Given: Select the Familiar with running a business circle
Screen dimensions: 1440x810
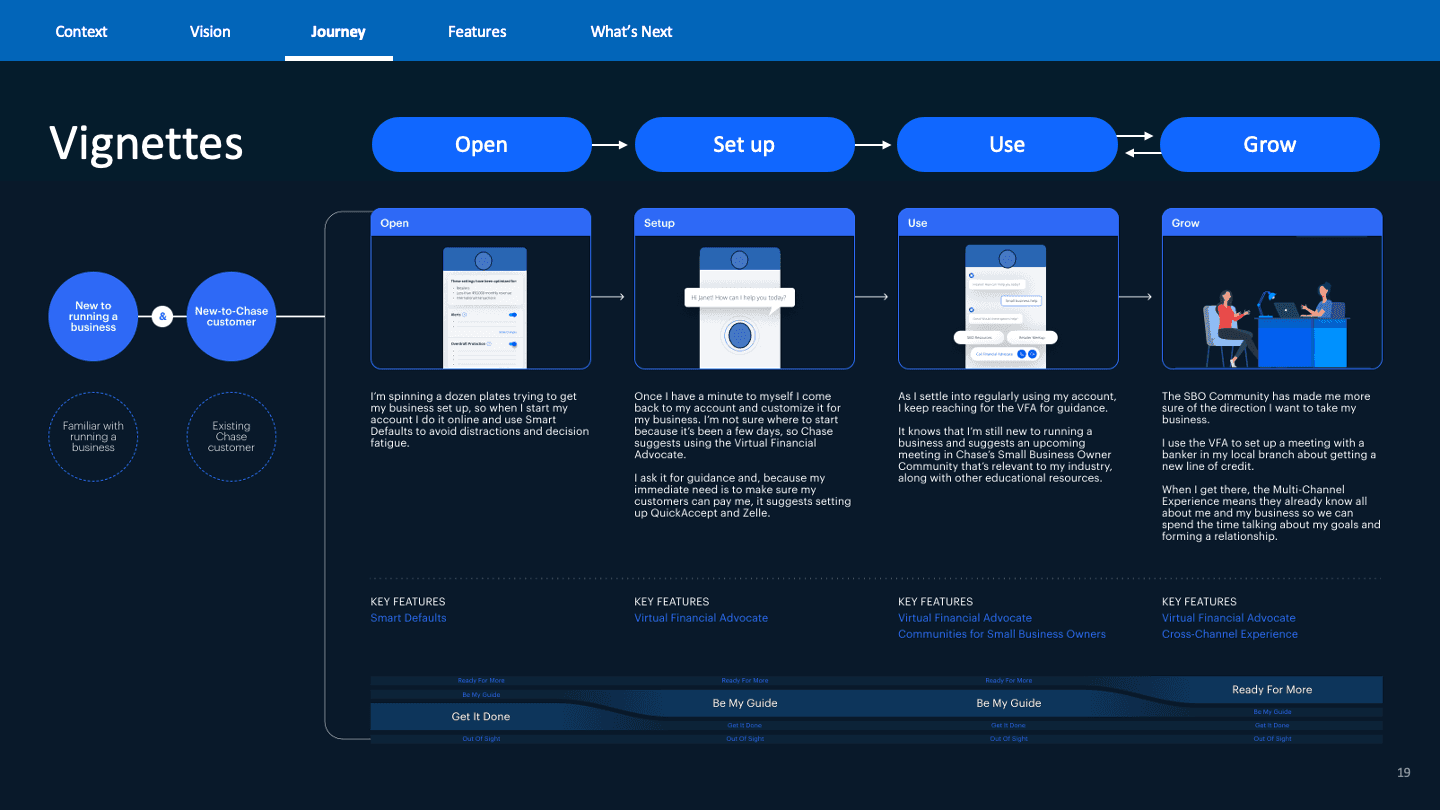Looking at the screenshot, I should click(93, 437).
